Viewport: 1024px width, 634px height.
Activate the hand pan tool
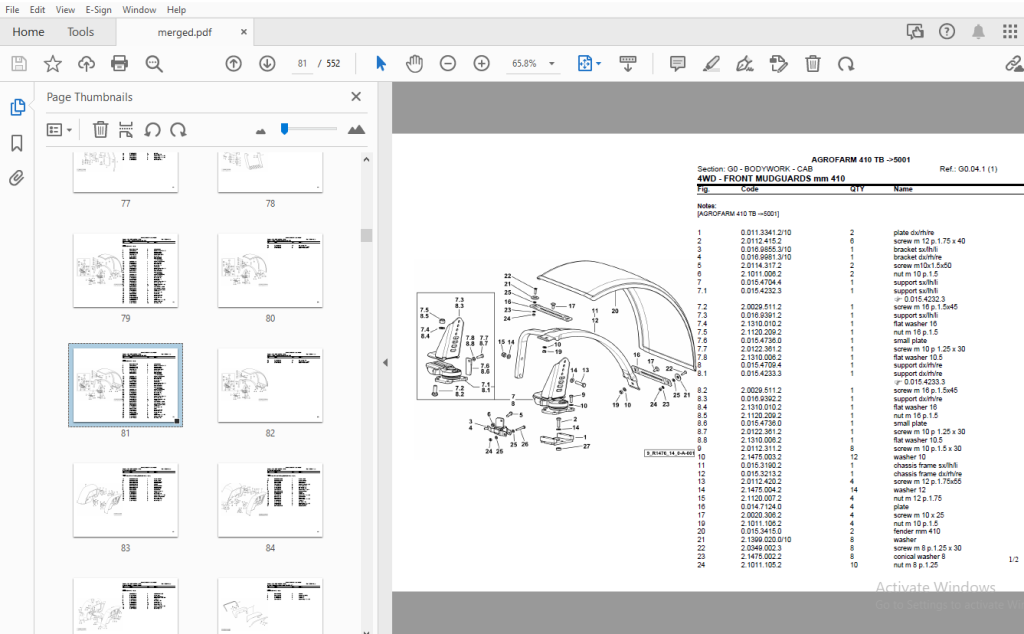(414, 63)
